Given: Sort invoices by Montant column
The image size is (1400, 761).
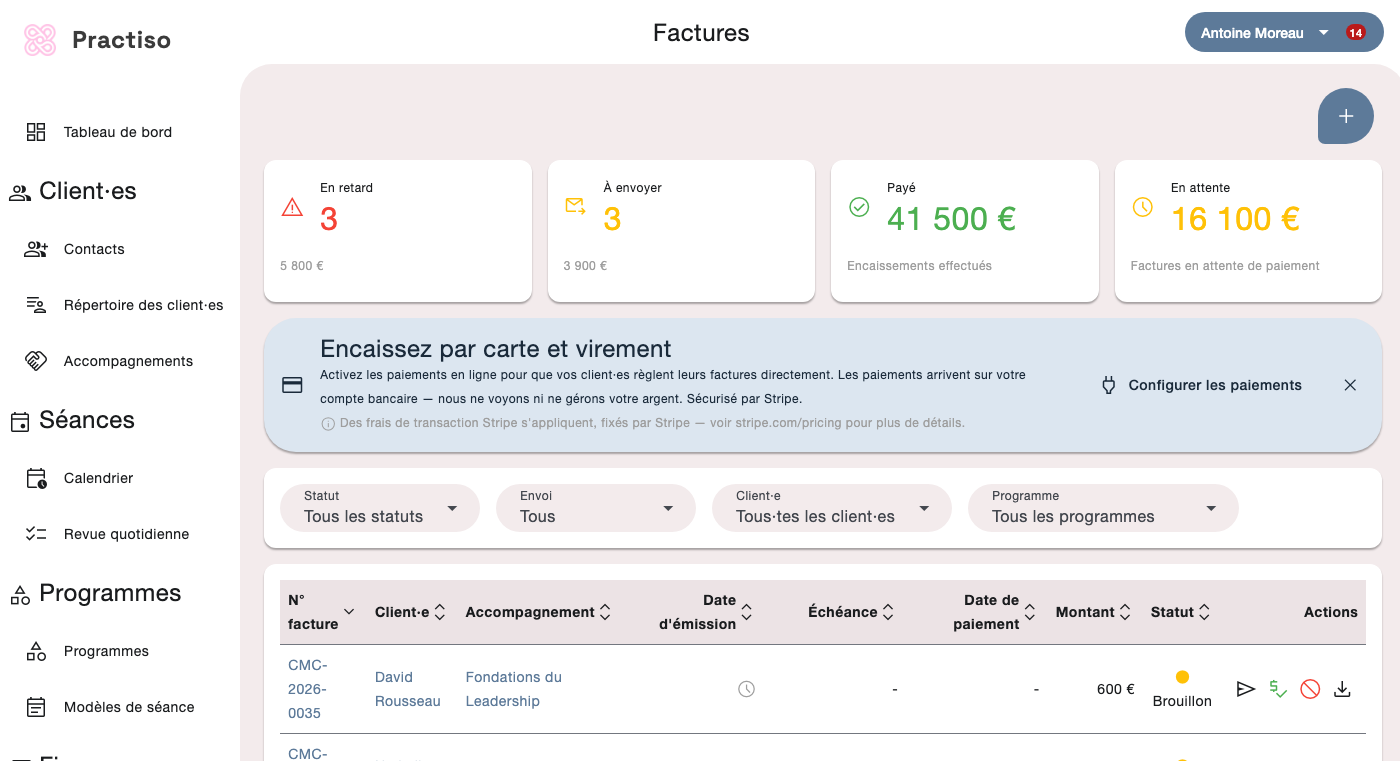Looking at the screenshot, I should tap(1093, 611).
